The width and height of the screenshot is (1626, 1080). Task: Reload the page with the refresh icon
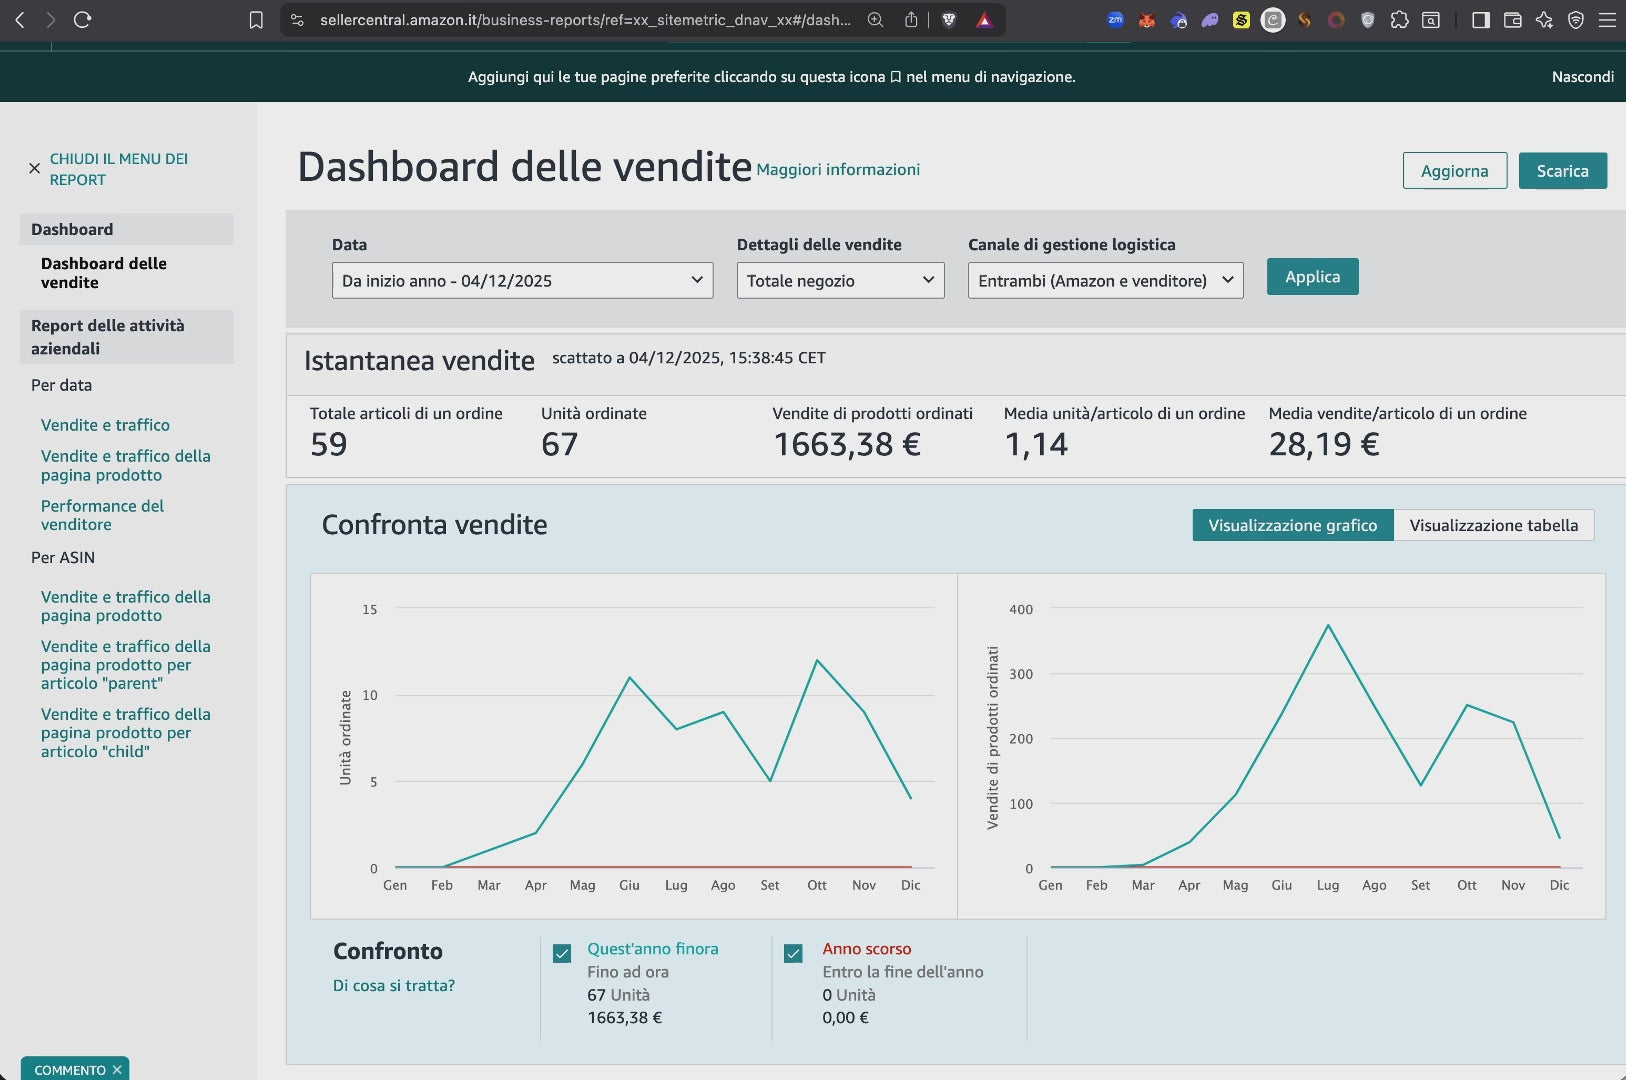[x=83, y=20]
